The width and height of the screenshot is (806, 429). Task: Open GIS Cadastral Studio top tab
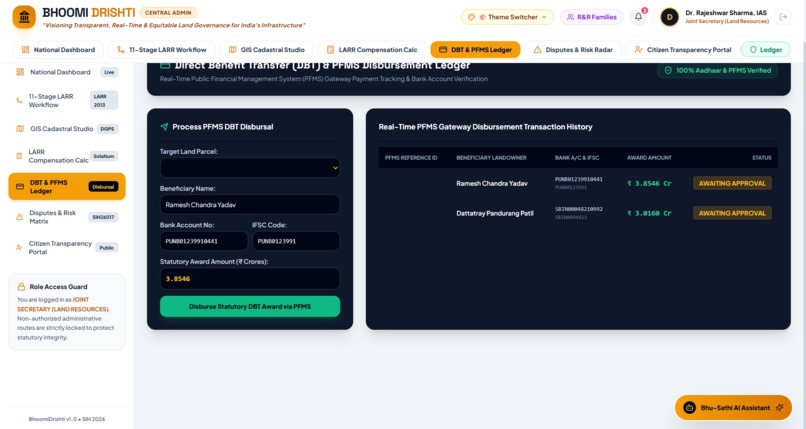pyautogui.click(x=266, y=50)
